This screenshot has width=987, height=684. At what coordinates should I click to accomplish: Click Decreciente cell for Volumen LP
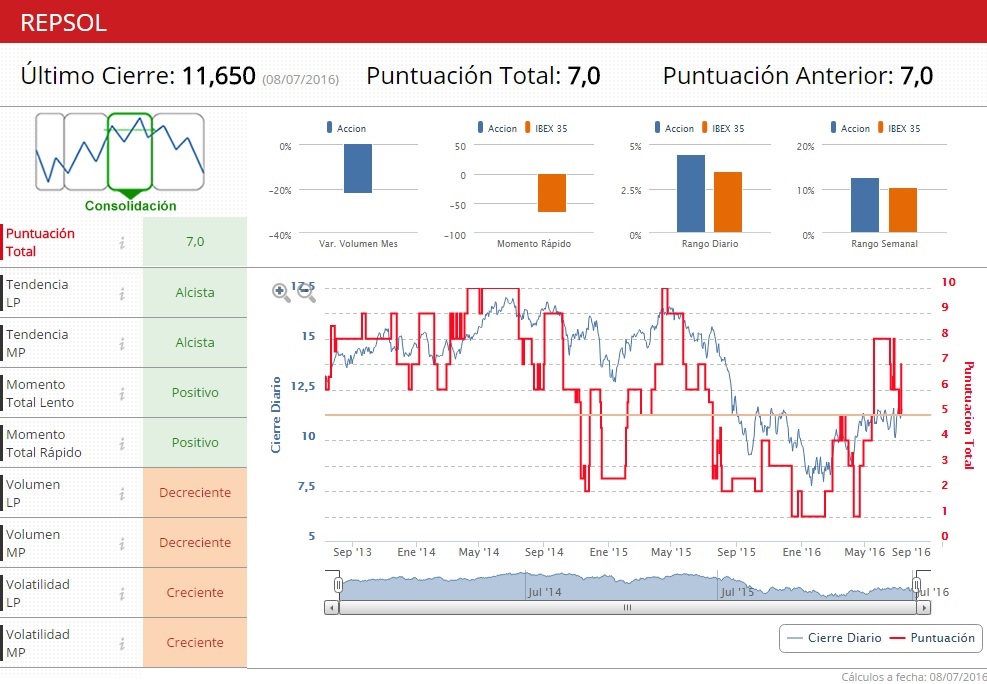pyautogui.click(x=195, y=493)
